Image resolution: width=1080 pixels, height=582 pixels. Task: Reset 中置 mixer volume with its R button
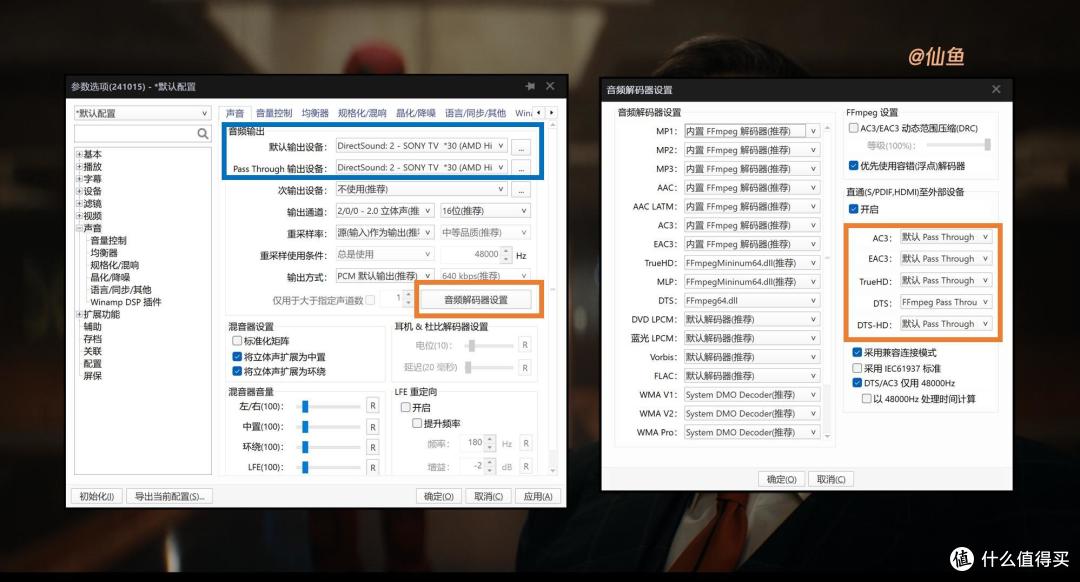(x=373, y=427)
